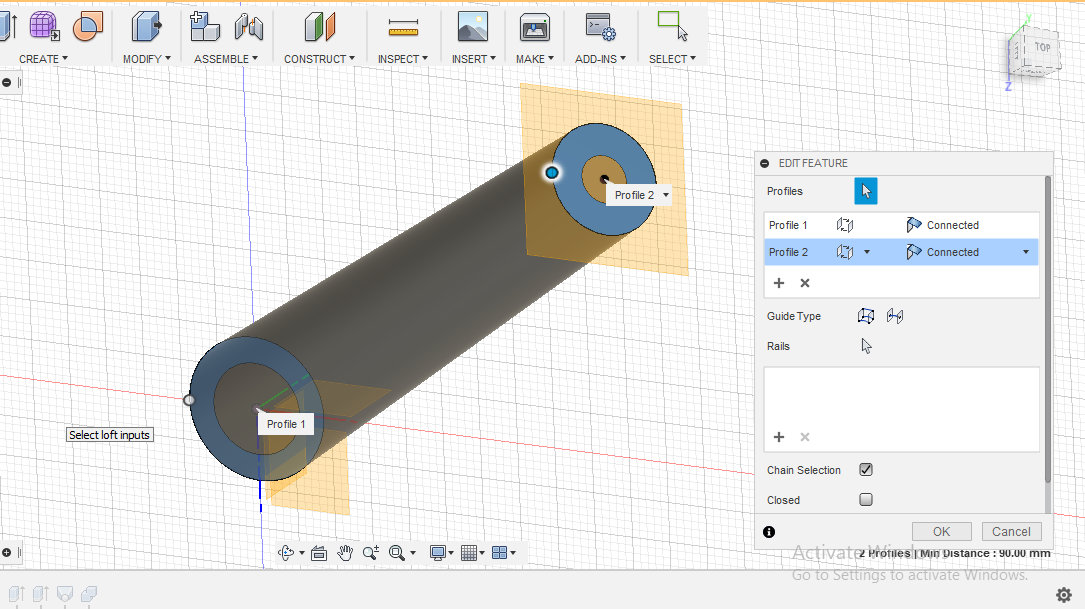Open the timeline settings gear icon
The height and width of the screenshot is (609, 1085).
pyautogui.click(x=1064, y=594)
